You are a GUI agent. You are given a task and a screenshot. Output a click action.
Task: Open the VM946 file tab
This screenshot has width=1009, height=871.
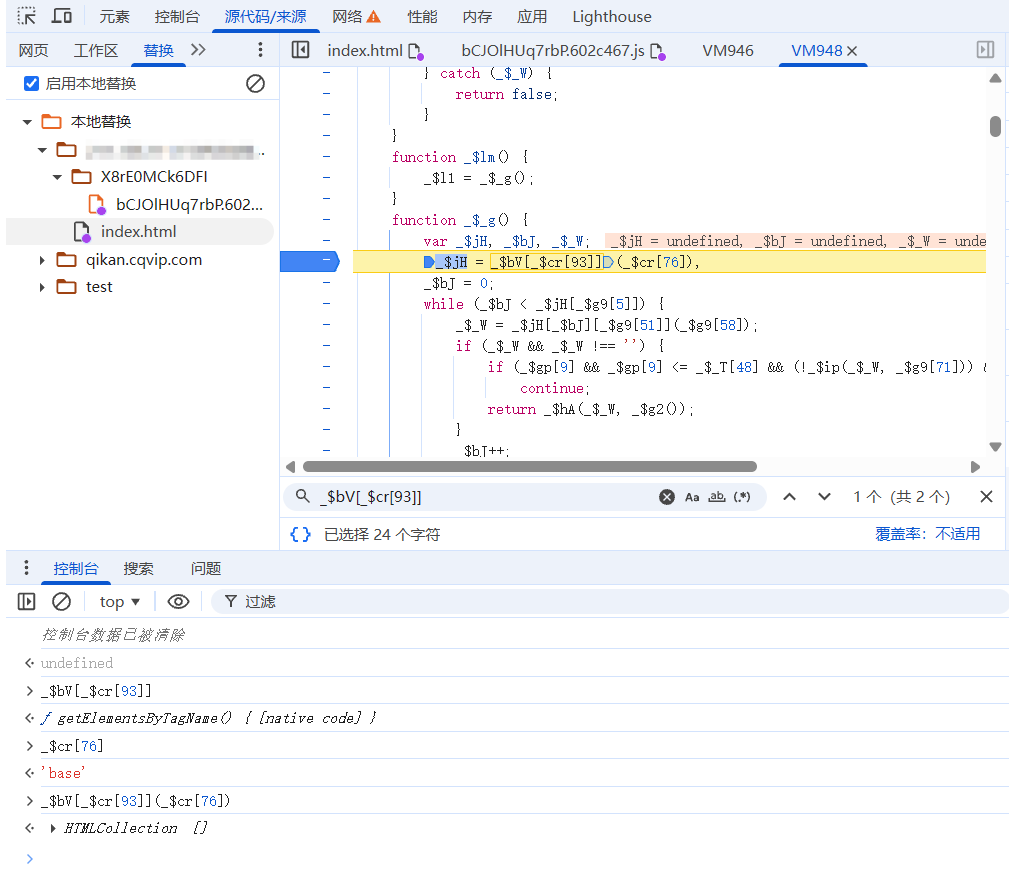click(x=727, y=50)
